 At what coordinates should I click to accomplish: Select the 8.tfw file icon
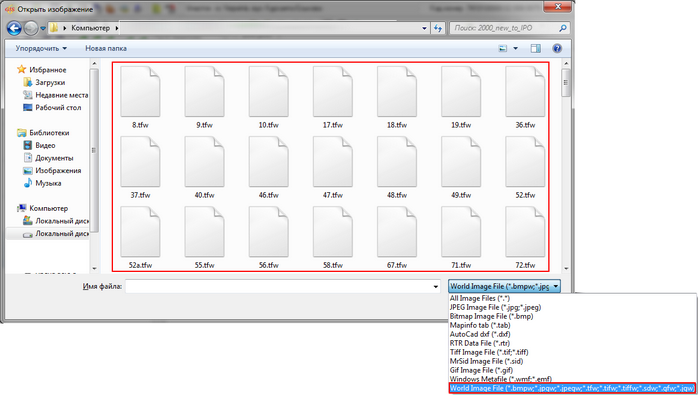(x=140, y=92)
